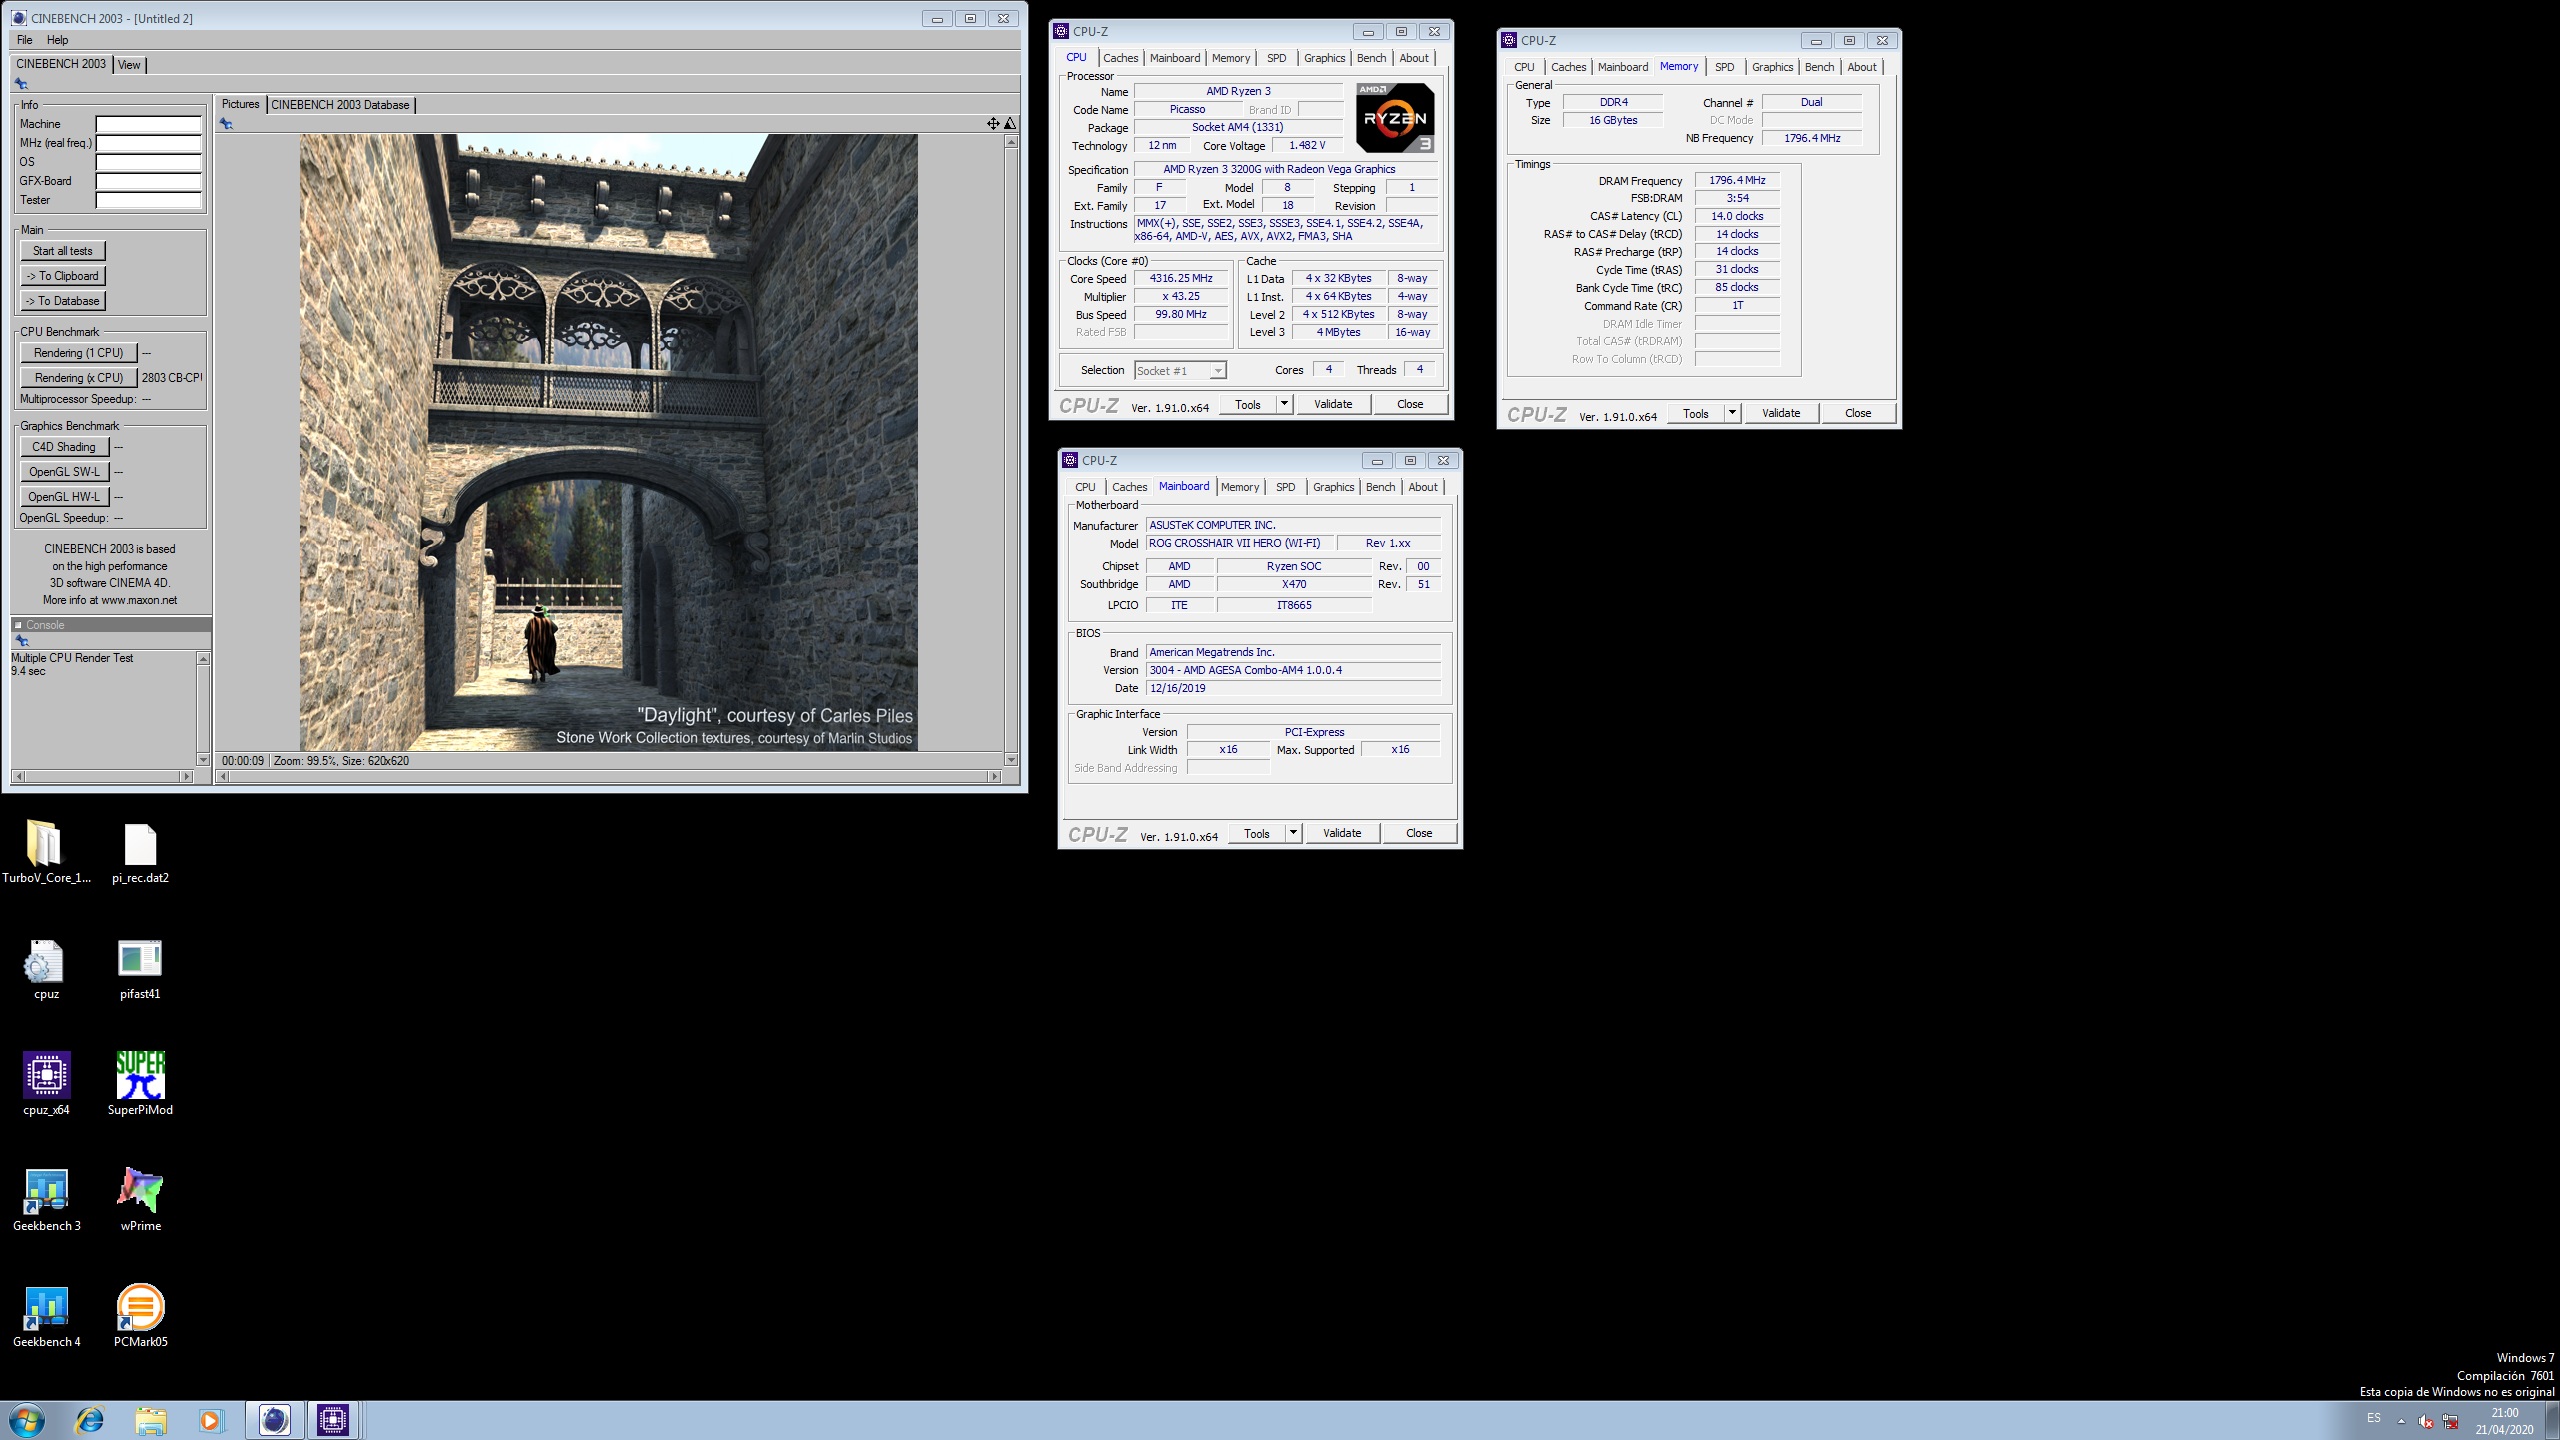Click the pin icon under CINEBENCH 2003 tab
This screenshot has width=2560, height=1440.
[x=21, y=84]
